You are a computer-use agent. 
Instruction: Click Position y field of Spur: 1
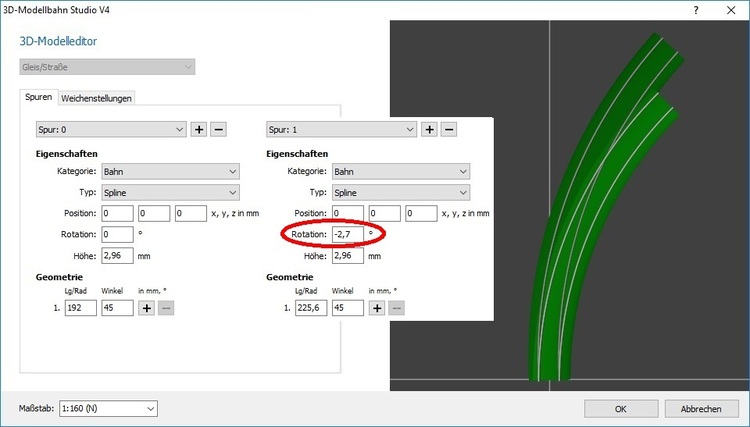click(x=385, y=213)
